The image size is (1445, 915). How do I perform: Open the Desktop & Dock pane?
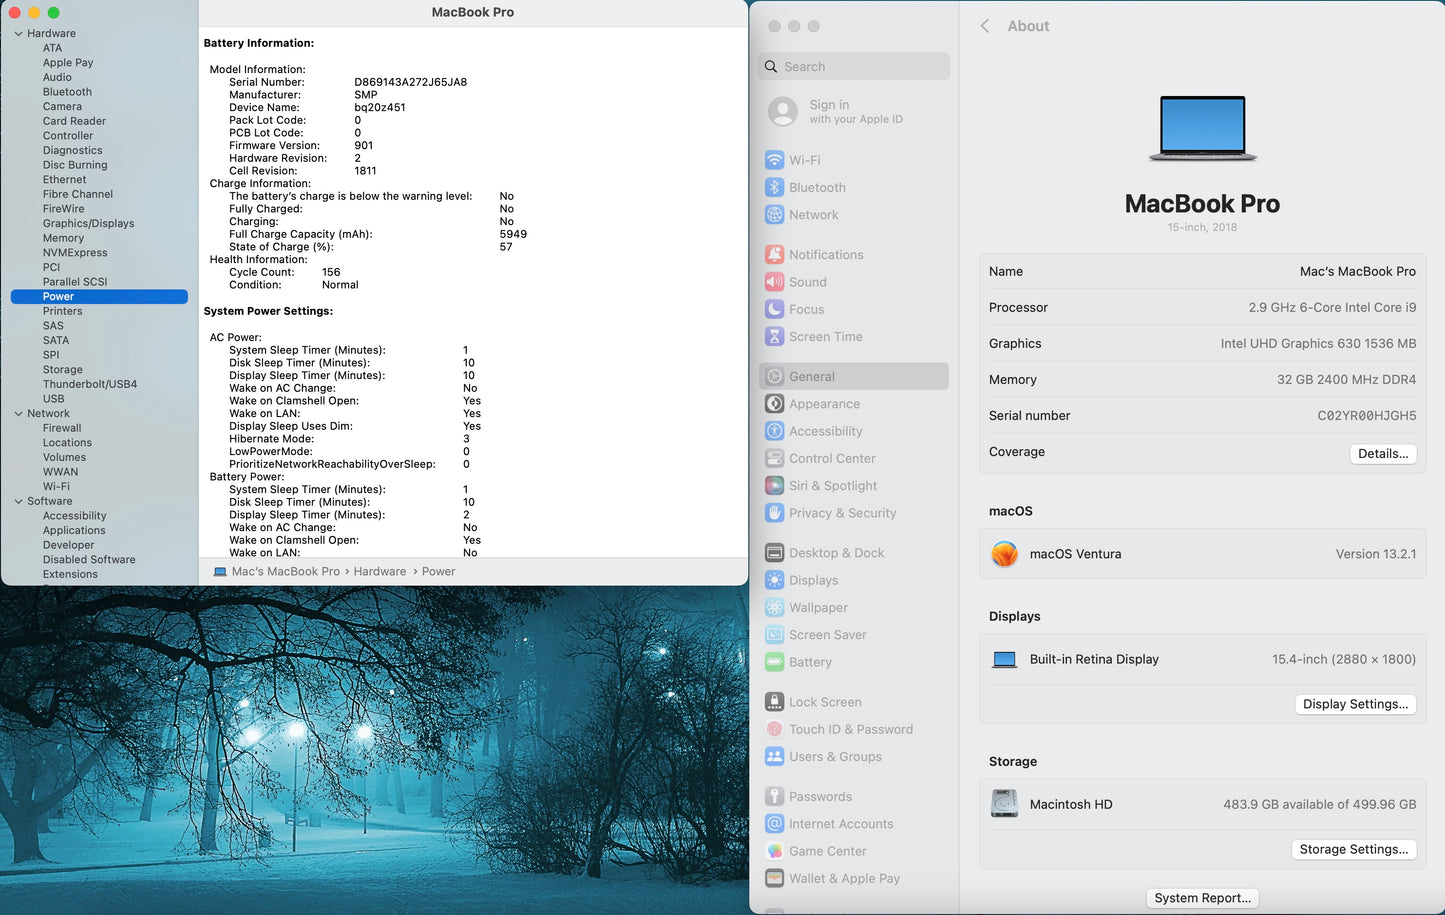click(x=836, y=553)
